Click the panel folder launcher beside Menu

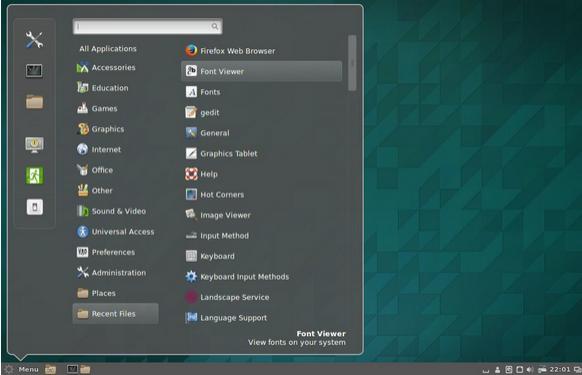pos(50,369)
